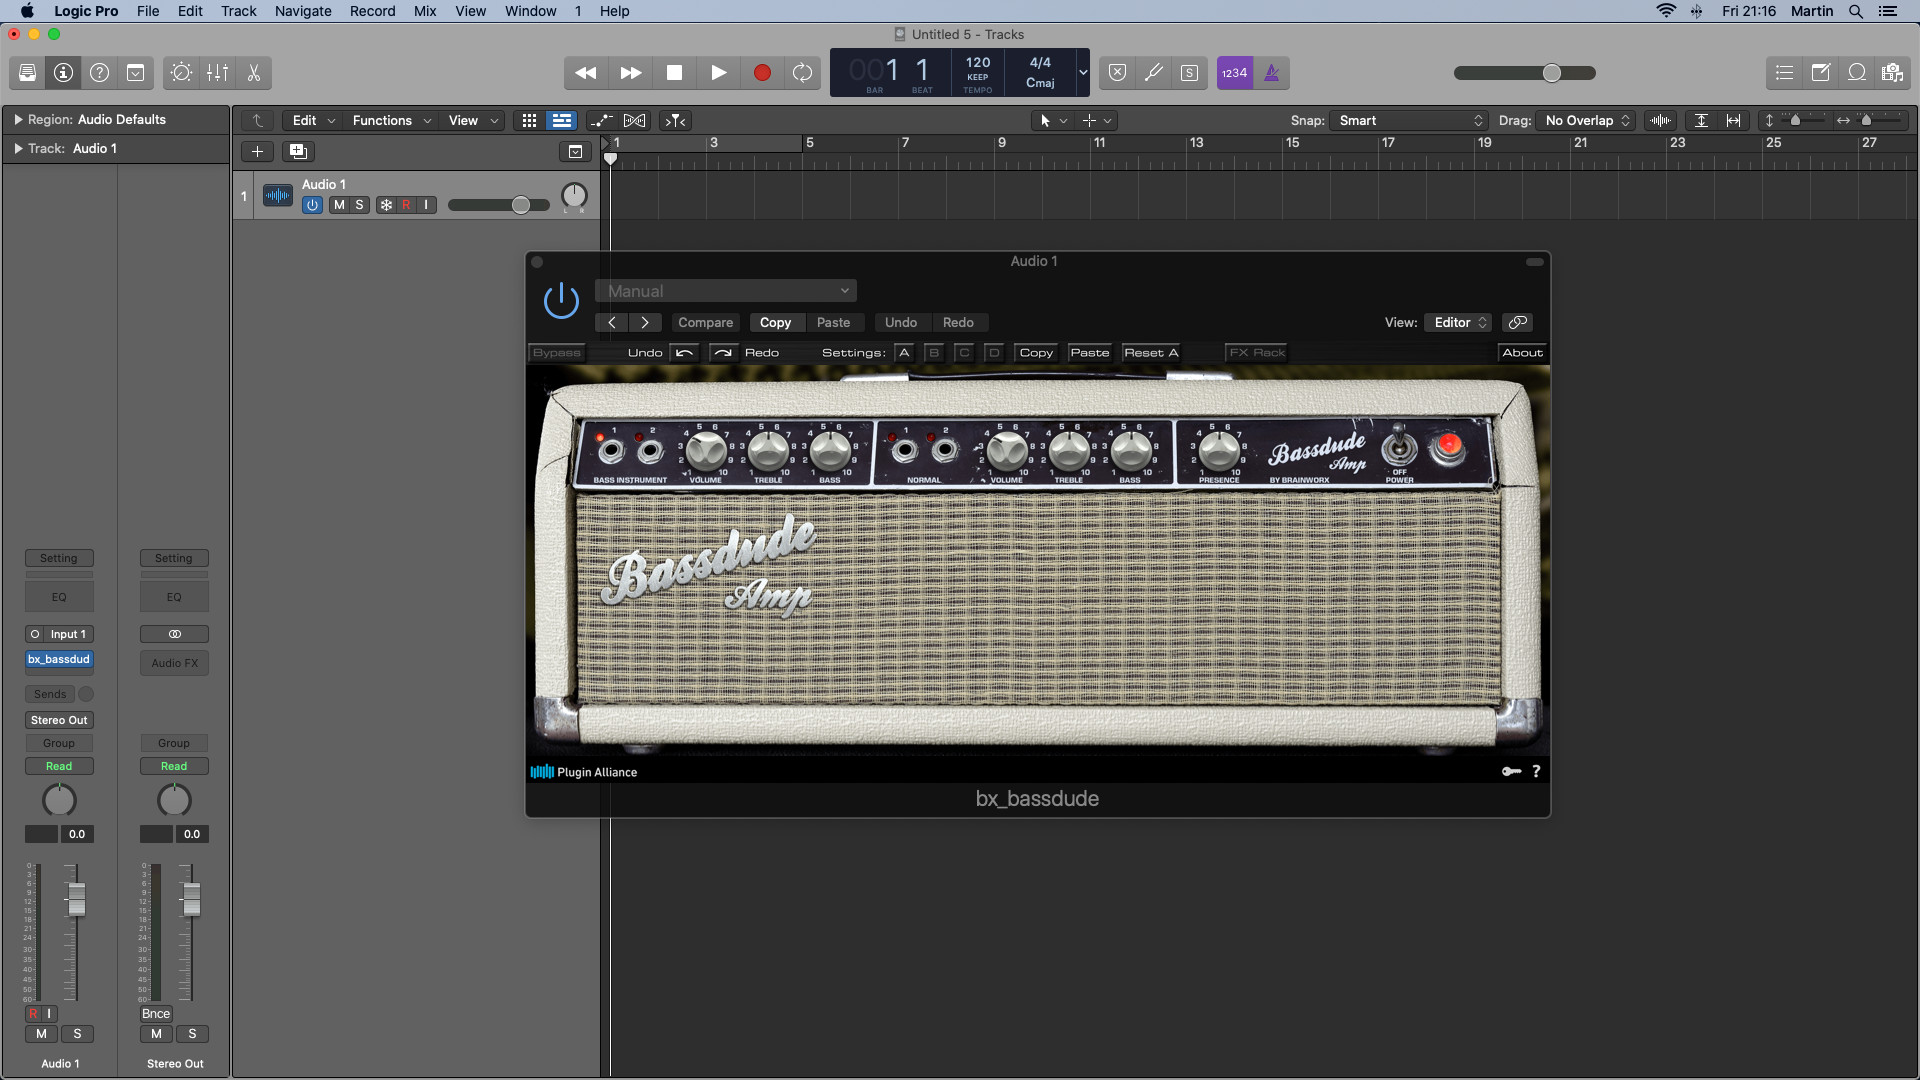Expand Track Audio 1 disclosure triangle
Image resolution: width=1920 pixels, height=1080 pixels.
click(x=18, y=148)
